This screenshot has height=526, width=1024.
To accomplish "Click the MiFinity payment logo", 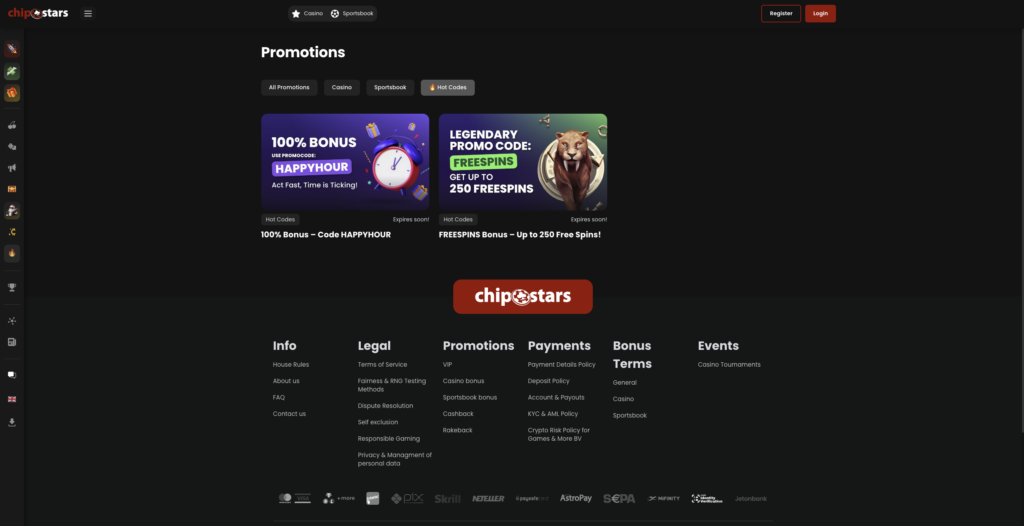I will tap(664, 499).
